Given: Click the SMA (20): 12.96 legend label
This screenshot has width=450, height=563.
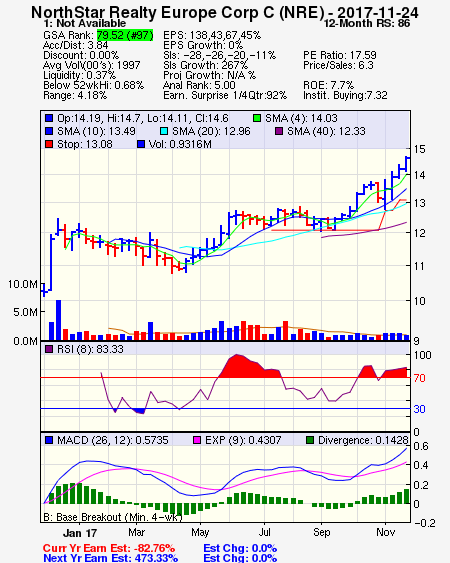Looking at the screenshot, I should pos(211,131).
